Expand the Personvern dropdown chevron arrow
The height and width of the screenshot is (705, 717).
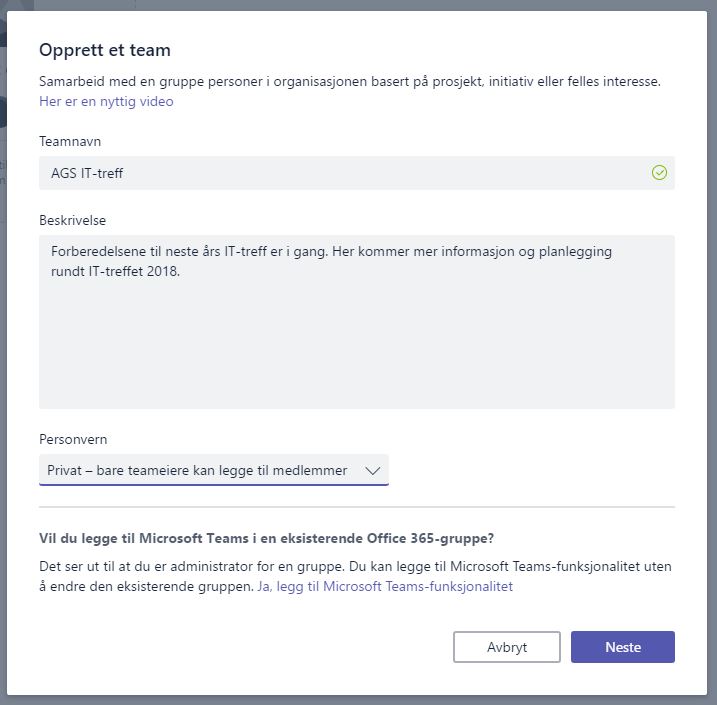click(373, 470)
